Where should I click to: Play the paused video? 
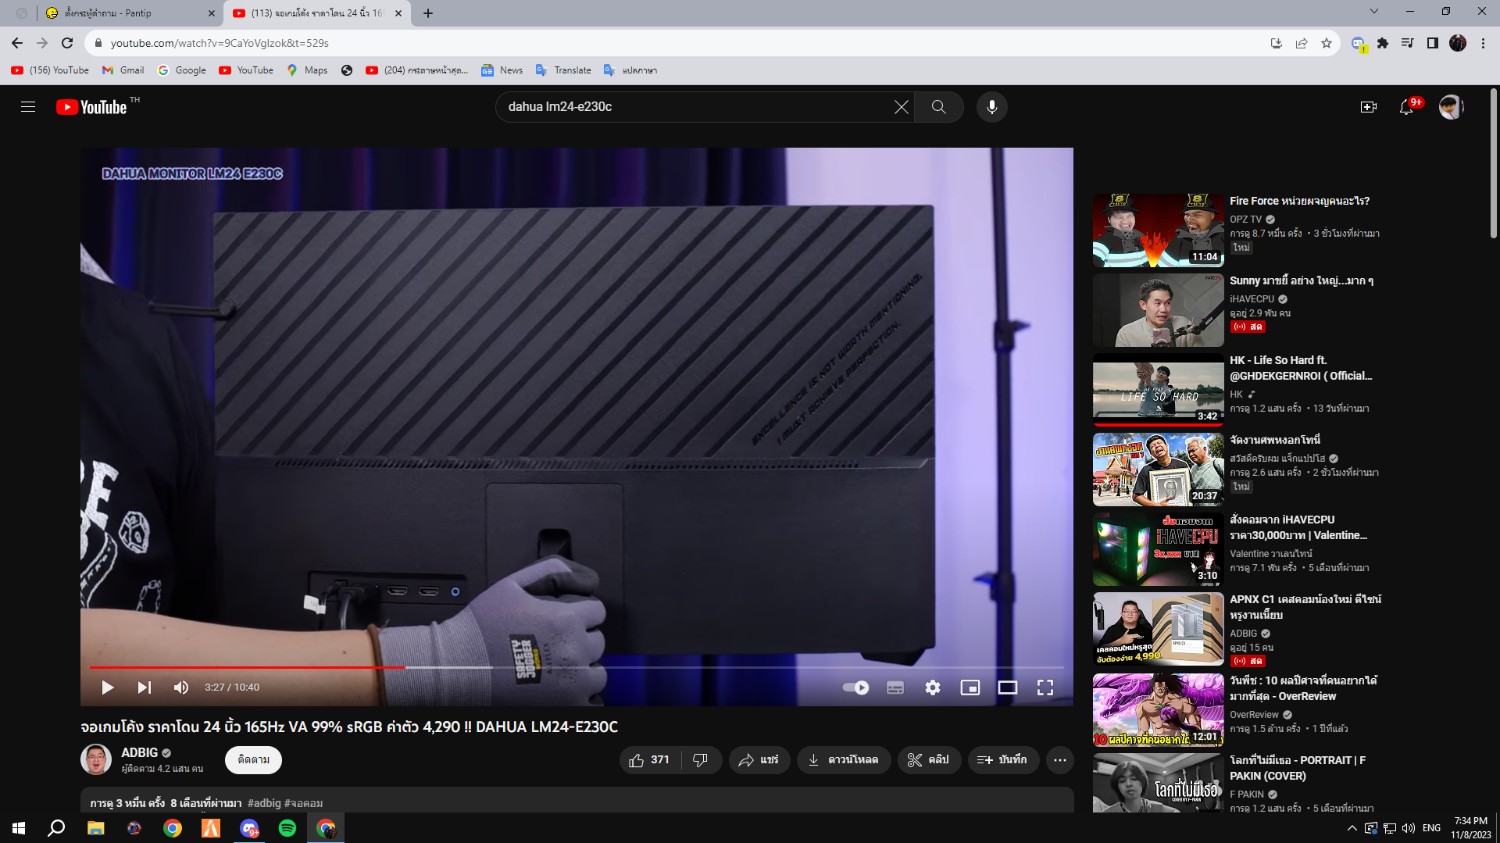pos(107,687)
